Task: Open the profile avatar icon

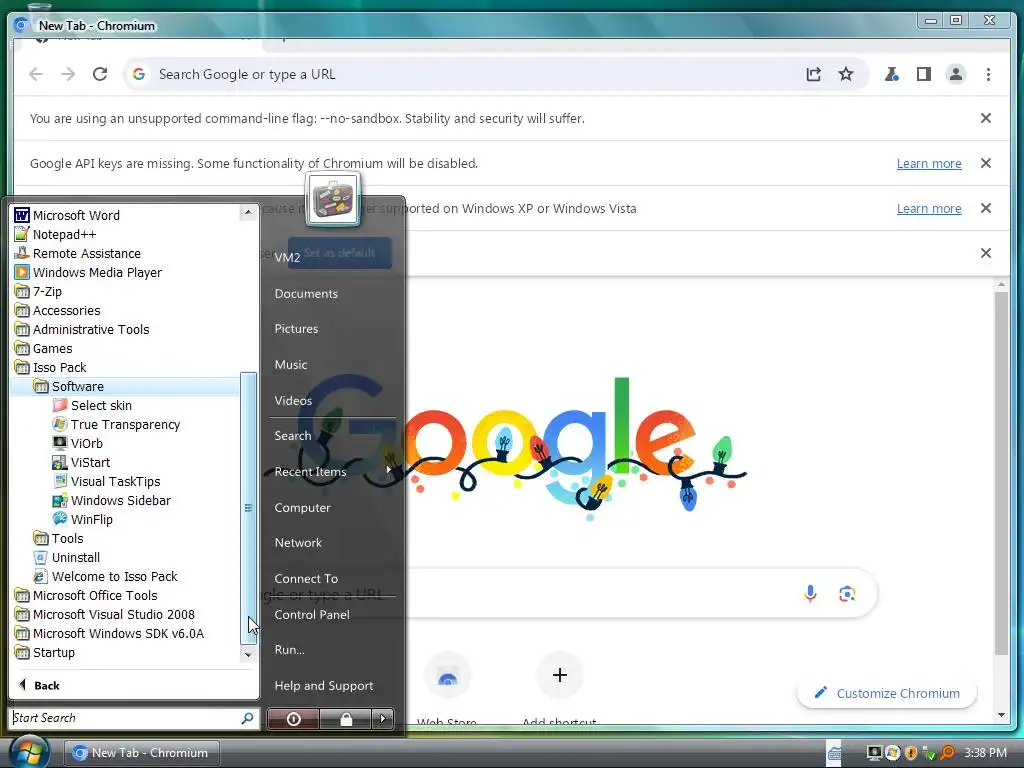Action: pyautogui.click(x=955, y=74)
